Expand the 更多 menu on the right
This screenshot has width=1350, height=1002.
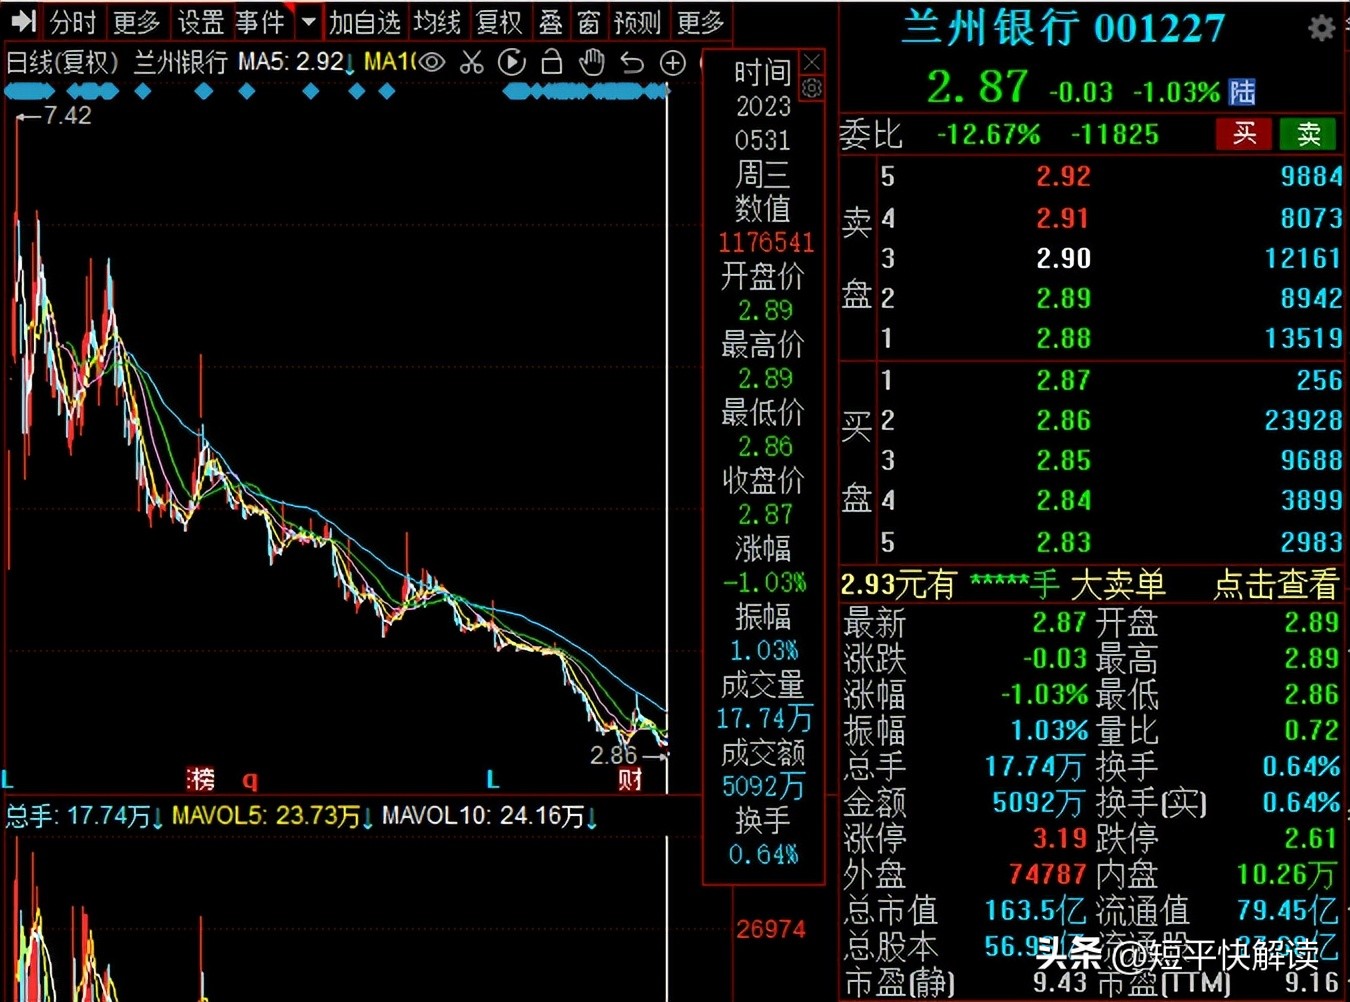coord(698,20)
